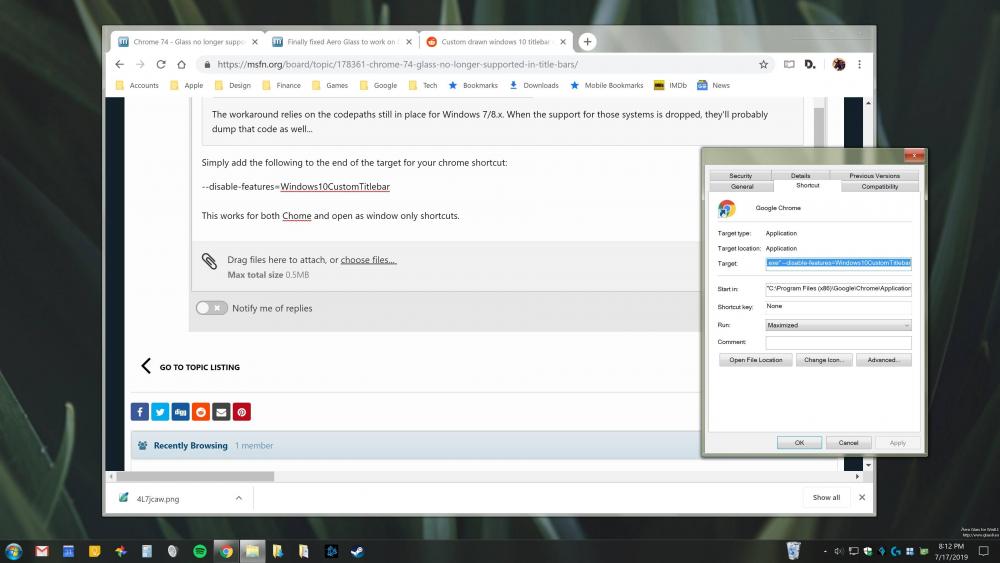Open Spotify from the taskbar

click(199, 551)
